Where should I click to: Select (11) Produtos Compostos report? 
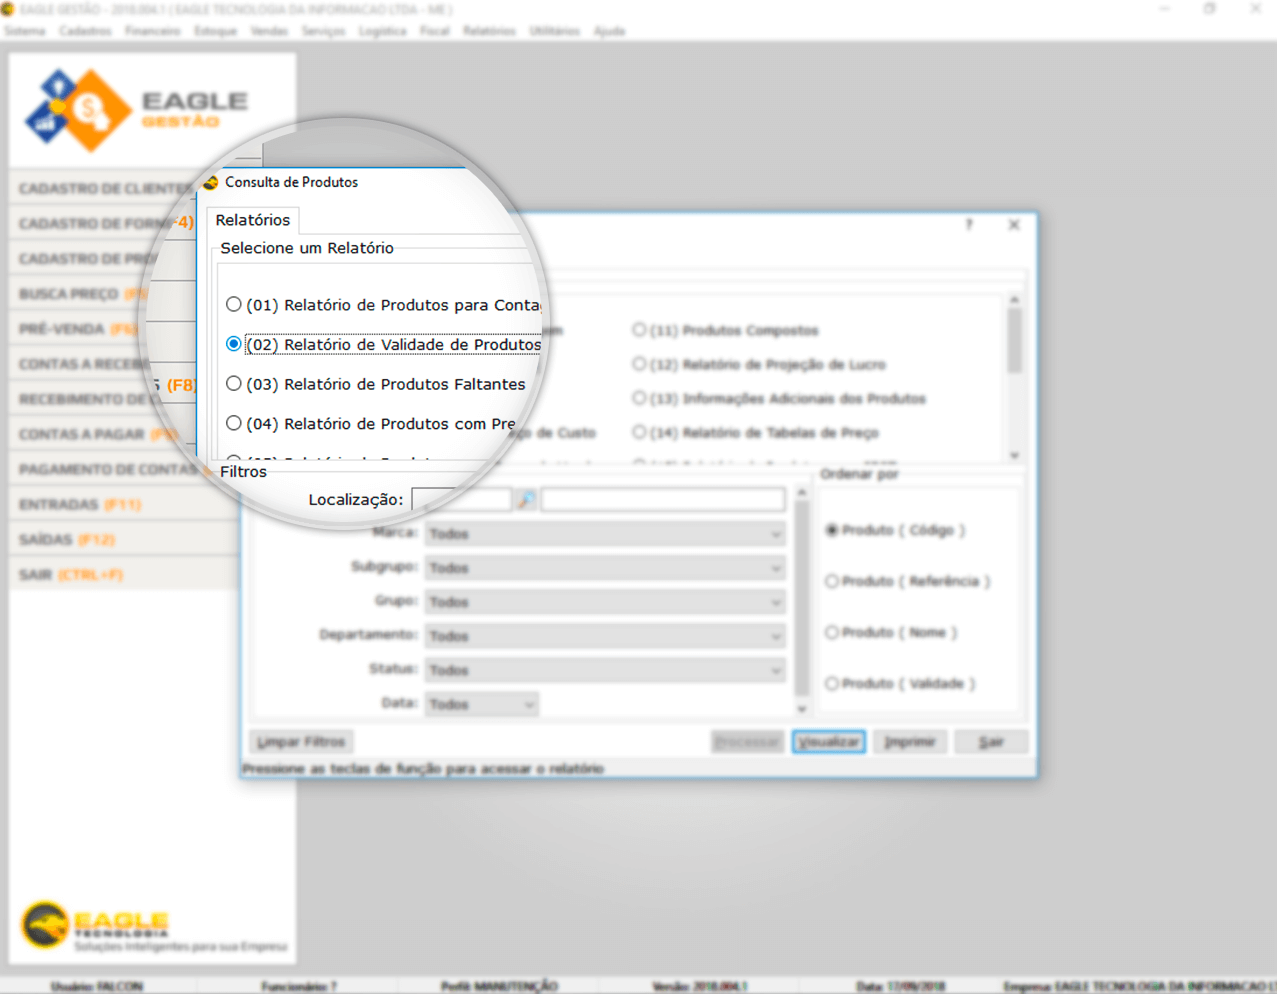726,330
